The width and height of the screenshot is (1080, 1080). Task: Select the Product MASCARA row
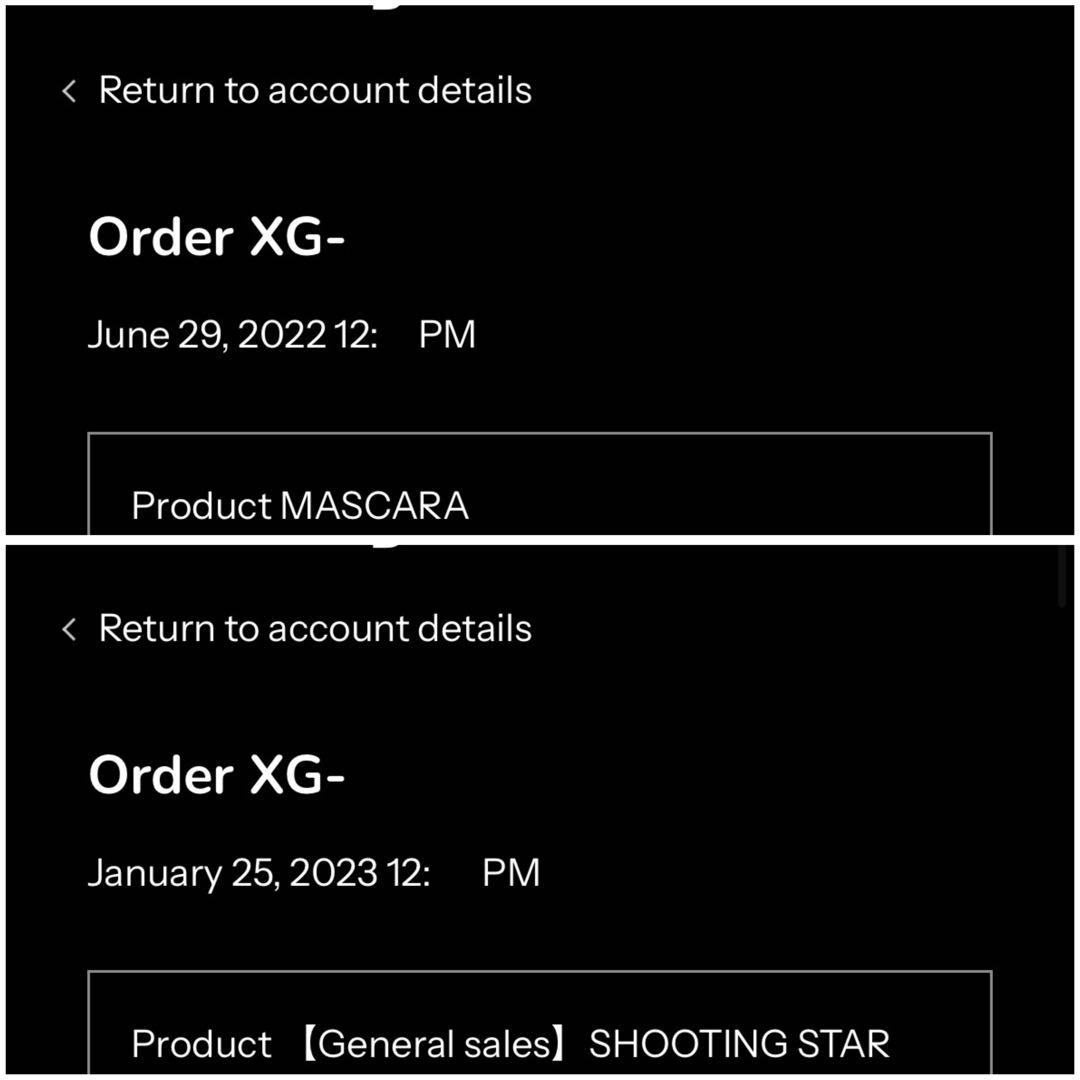point(301,505)
